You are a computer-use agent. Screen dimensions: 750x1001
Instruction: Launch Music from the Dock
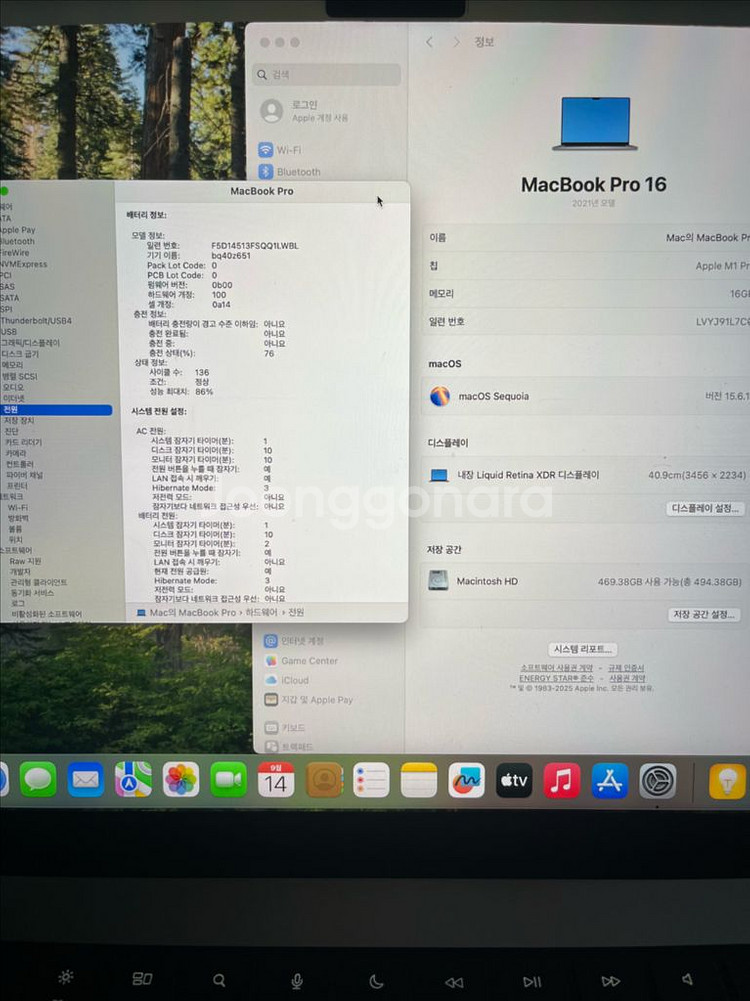[562, 780]
